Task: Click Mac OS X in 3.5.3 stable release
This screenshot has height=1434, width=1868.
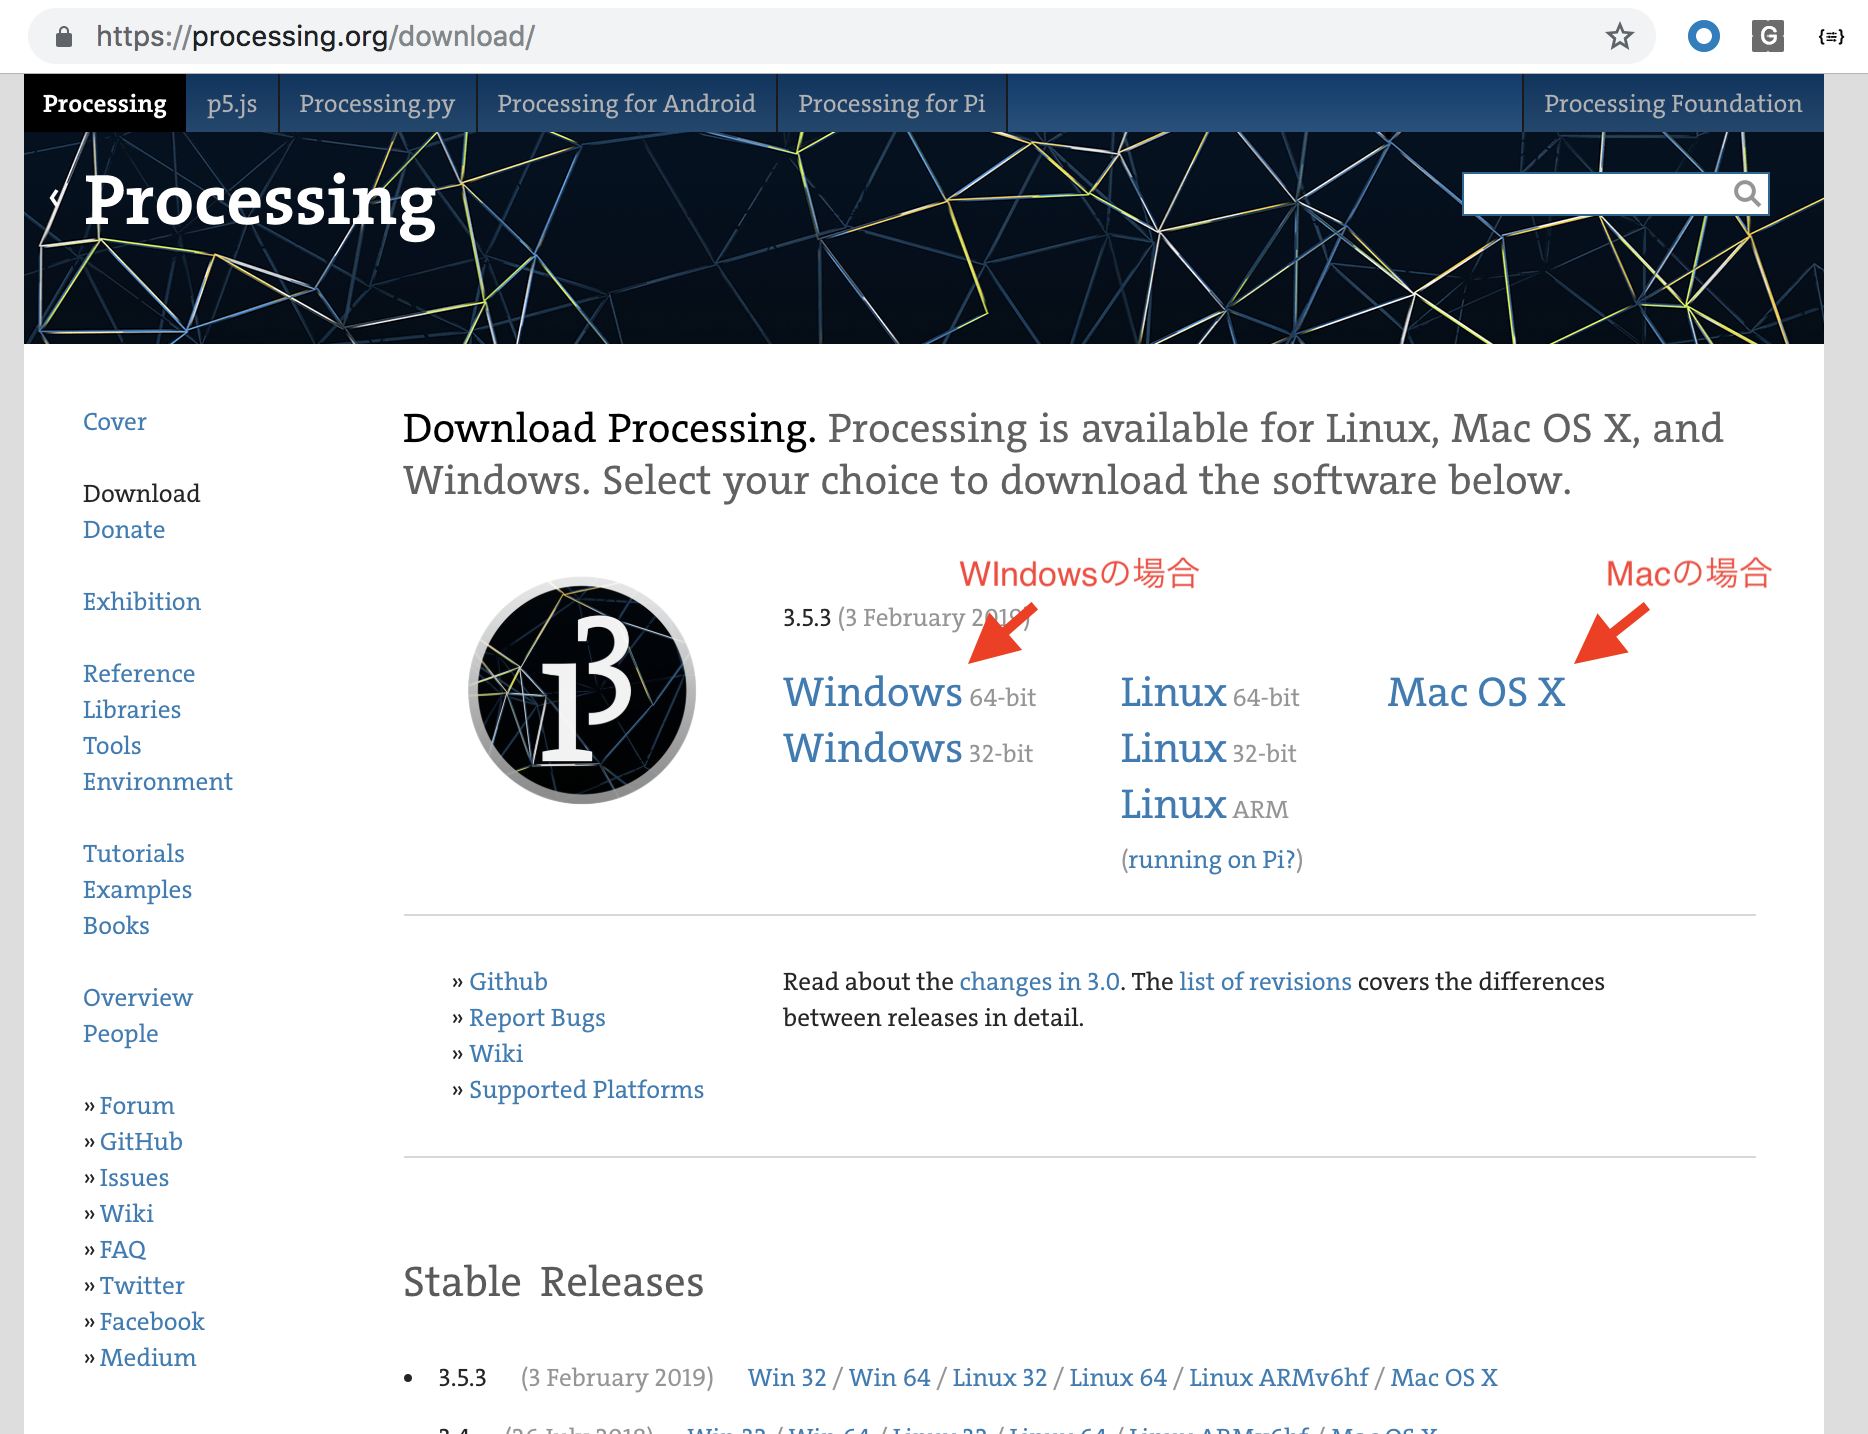Action: point(1444,1378)
